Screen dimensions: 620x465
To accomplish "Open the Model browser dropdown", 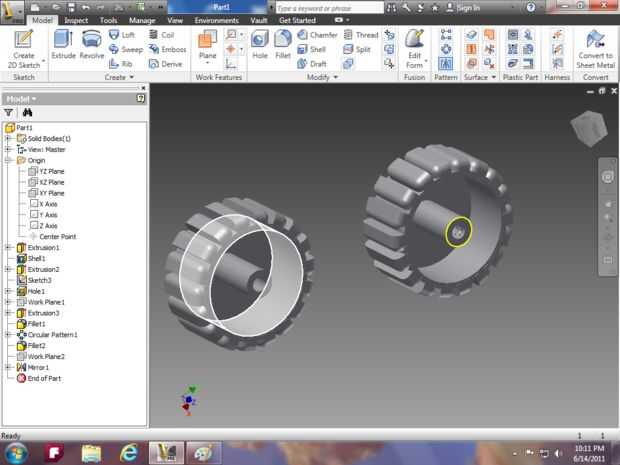I will click(x=21, y=99).
